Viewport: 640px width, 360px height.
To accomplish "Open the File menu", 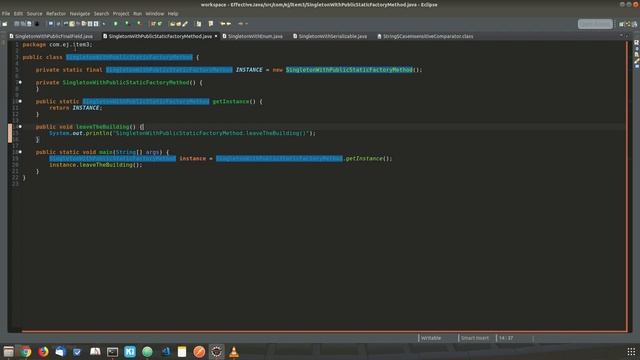I will coord(6,13).
